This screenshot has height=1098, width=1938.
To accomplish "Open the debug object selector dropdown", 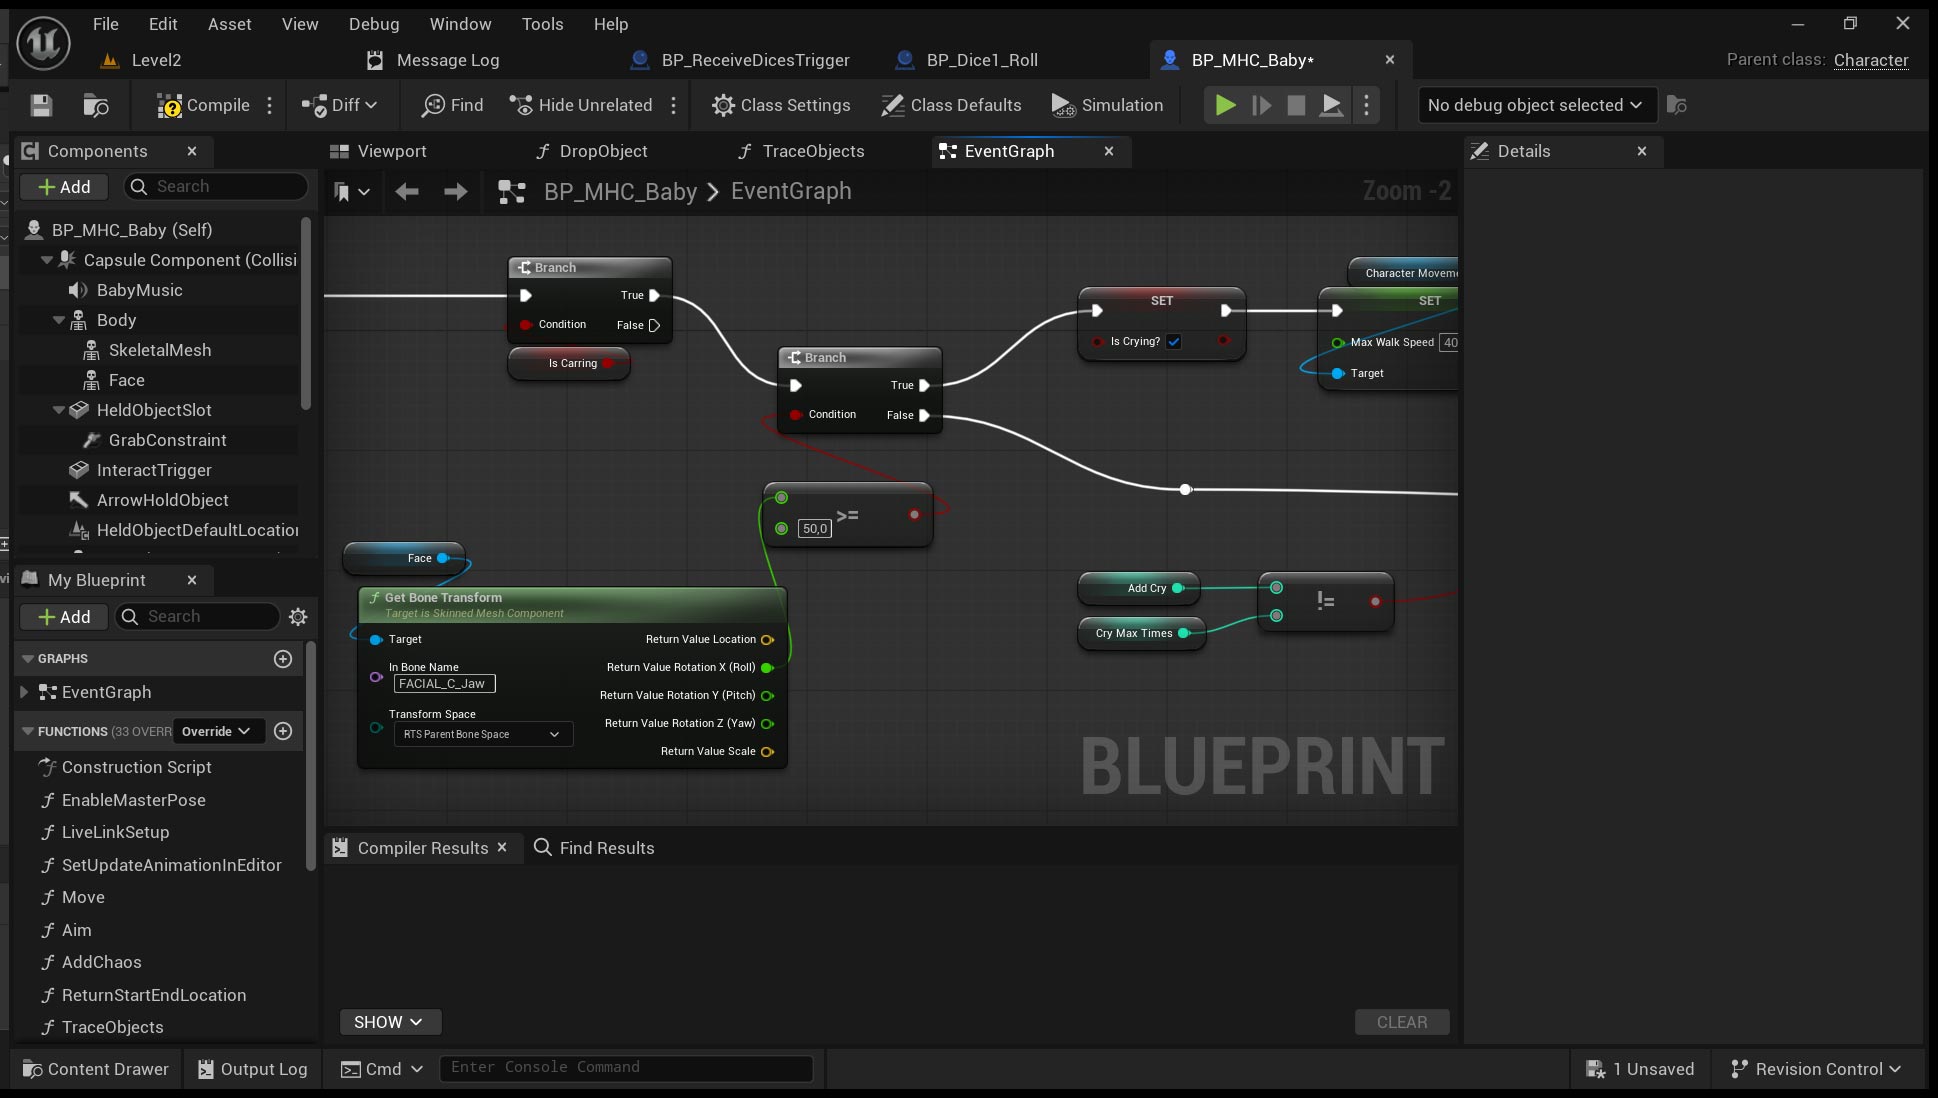I will pyautogui.click(x=1535, y=105).
